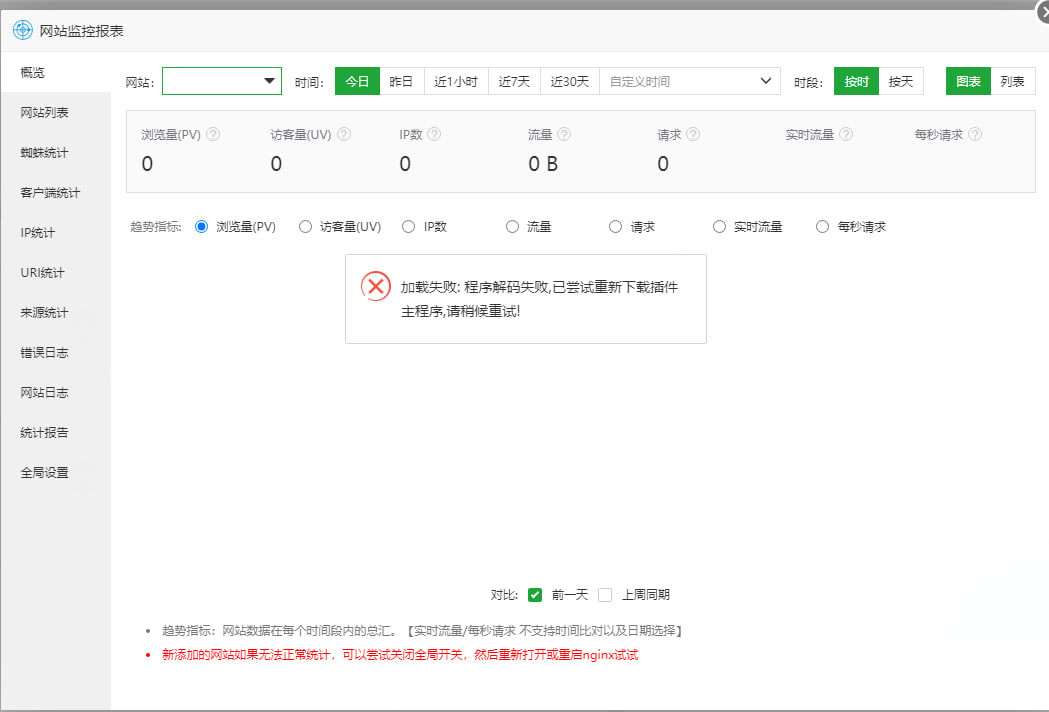Switch the period to 按时

[856, 81]
